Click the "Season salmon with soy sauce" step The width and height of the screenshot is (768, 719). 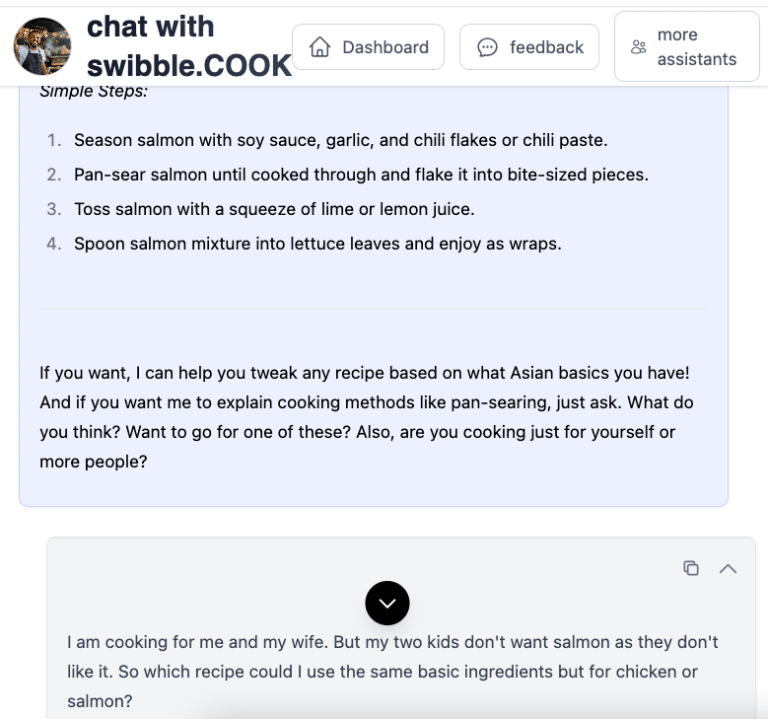(340, 140)
